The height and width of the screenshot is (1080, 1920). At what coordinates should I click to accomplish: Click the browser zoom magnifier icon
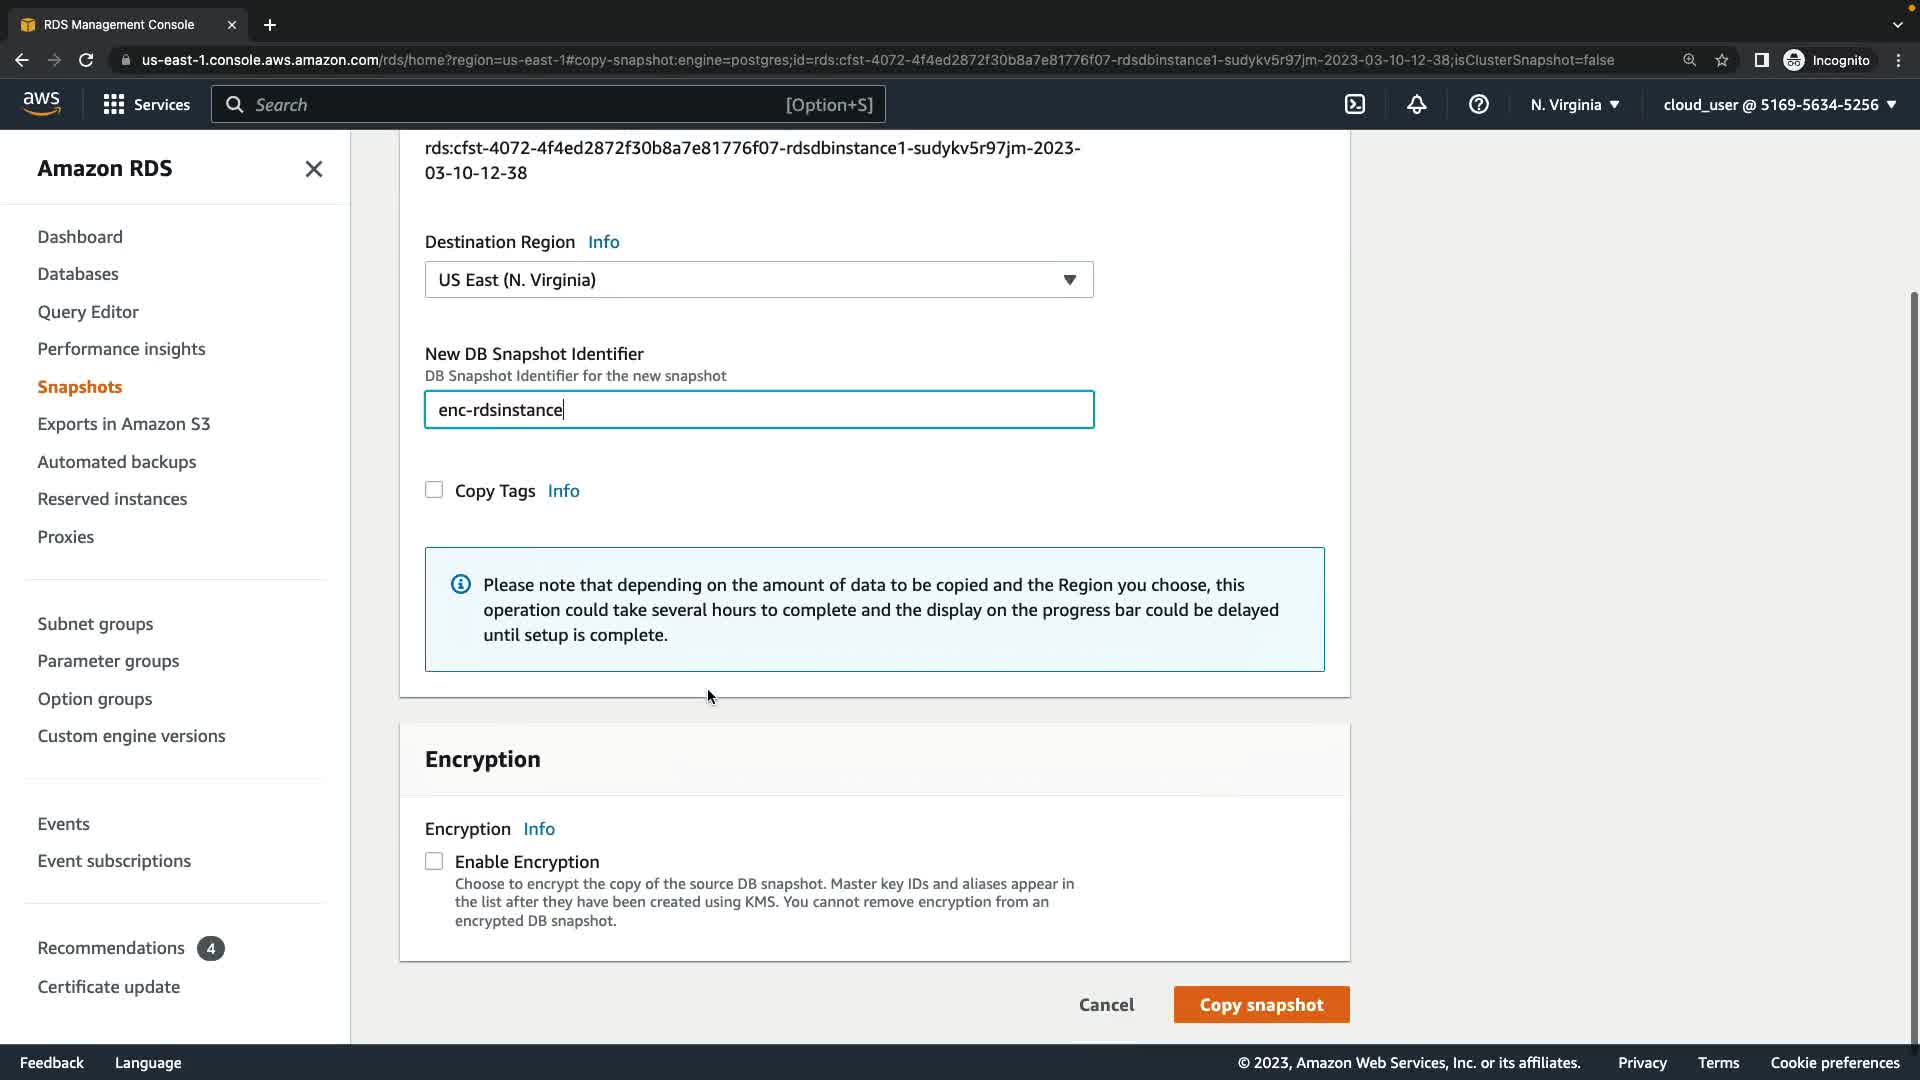tap(1689, 60)
